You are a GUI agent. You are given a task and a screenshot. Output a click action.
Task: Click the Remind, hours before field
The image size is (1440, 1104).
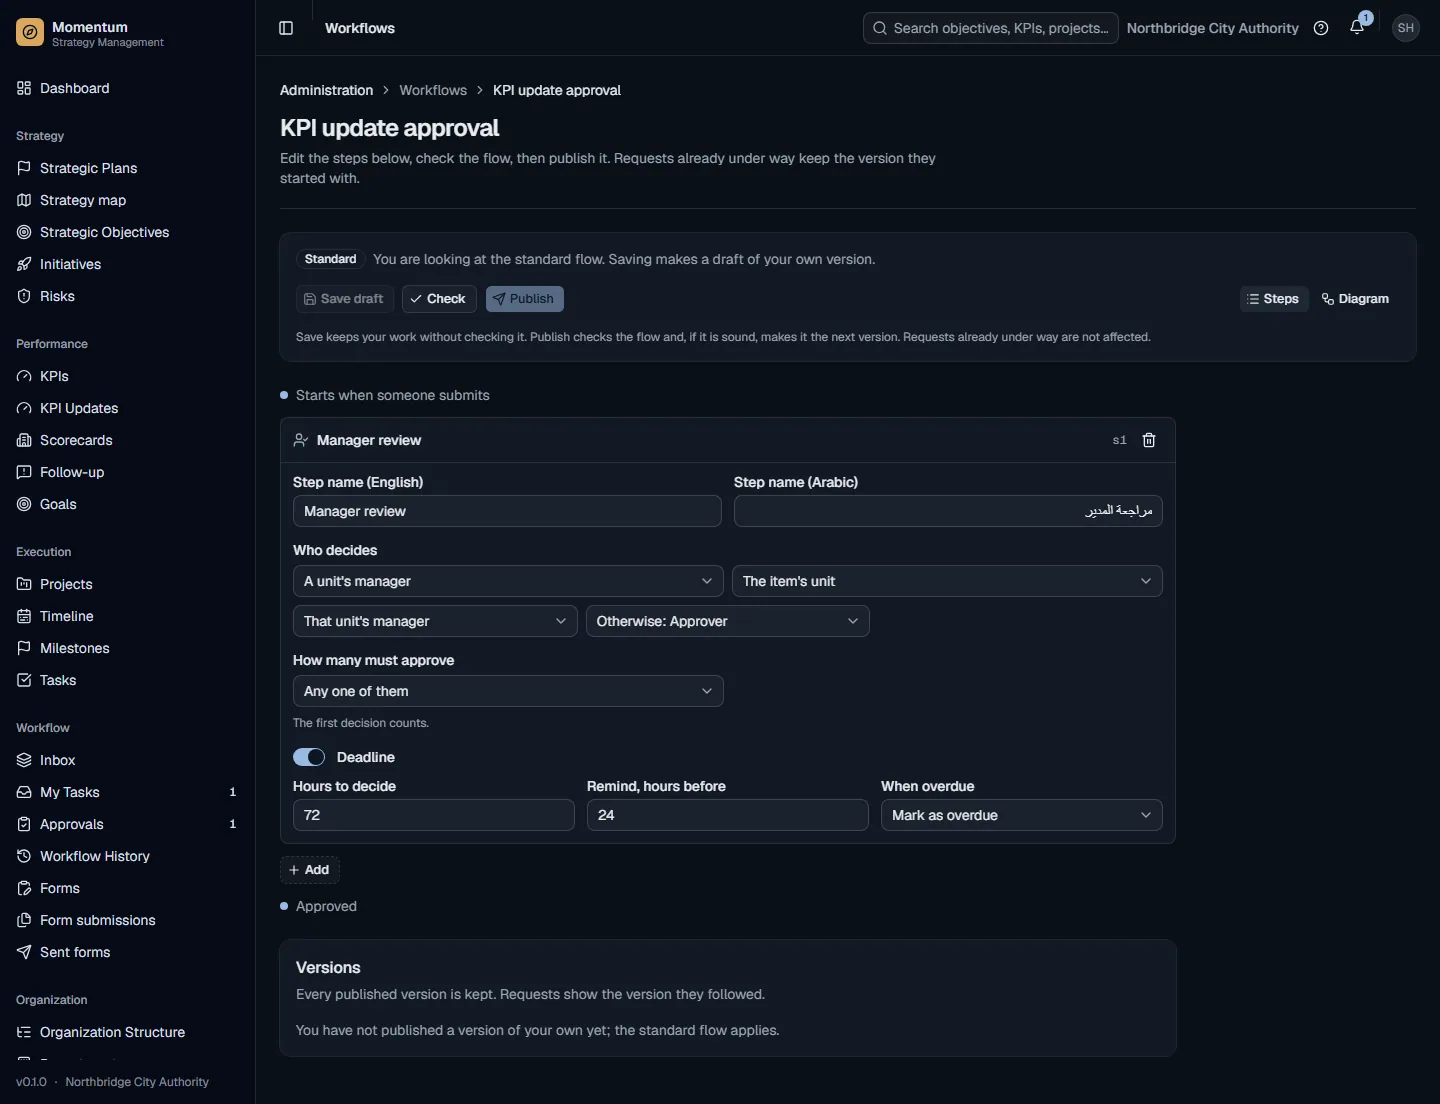[728, 815]
